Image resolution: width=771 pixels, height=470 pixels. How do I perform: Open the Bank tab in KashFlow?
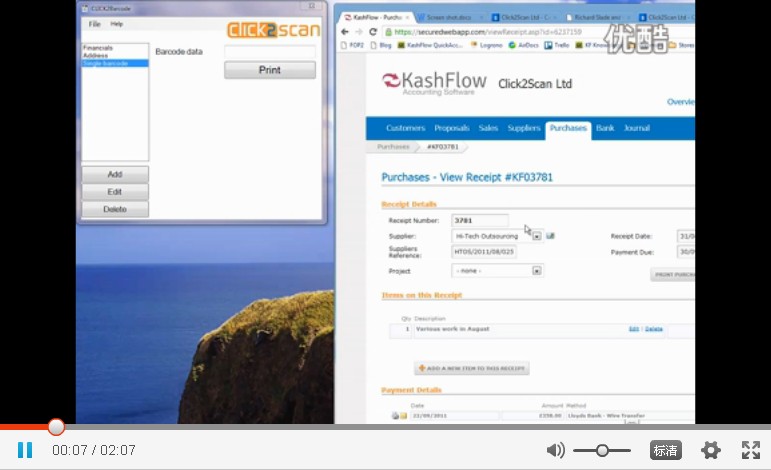(605, 128)
